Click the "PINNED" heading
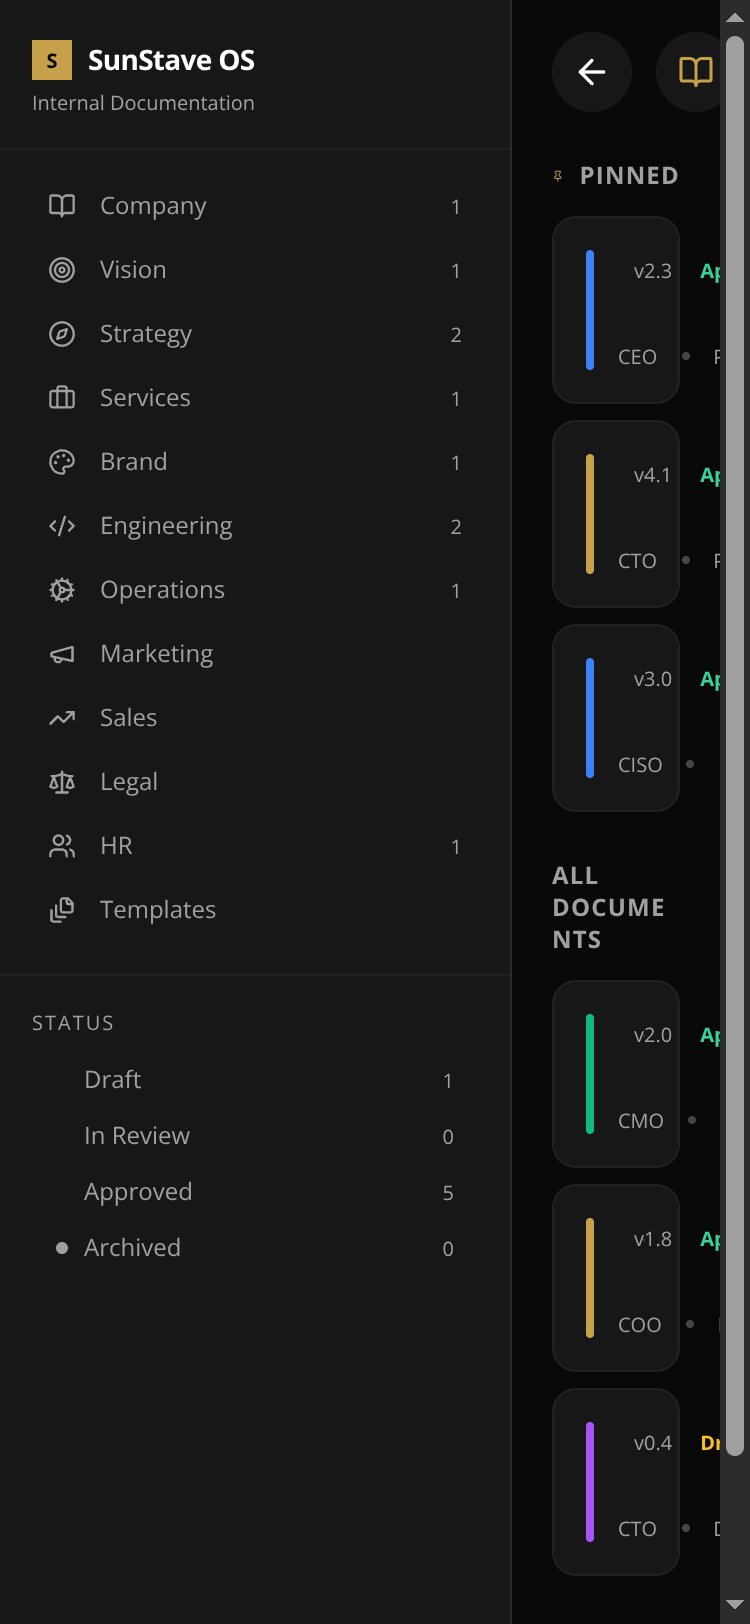Viewport: 750px width, 1624px height. click(x=629, y=176)
